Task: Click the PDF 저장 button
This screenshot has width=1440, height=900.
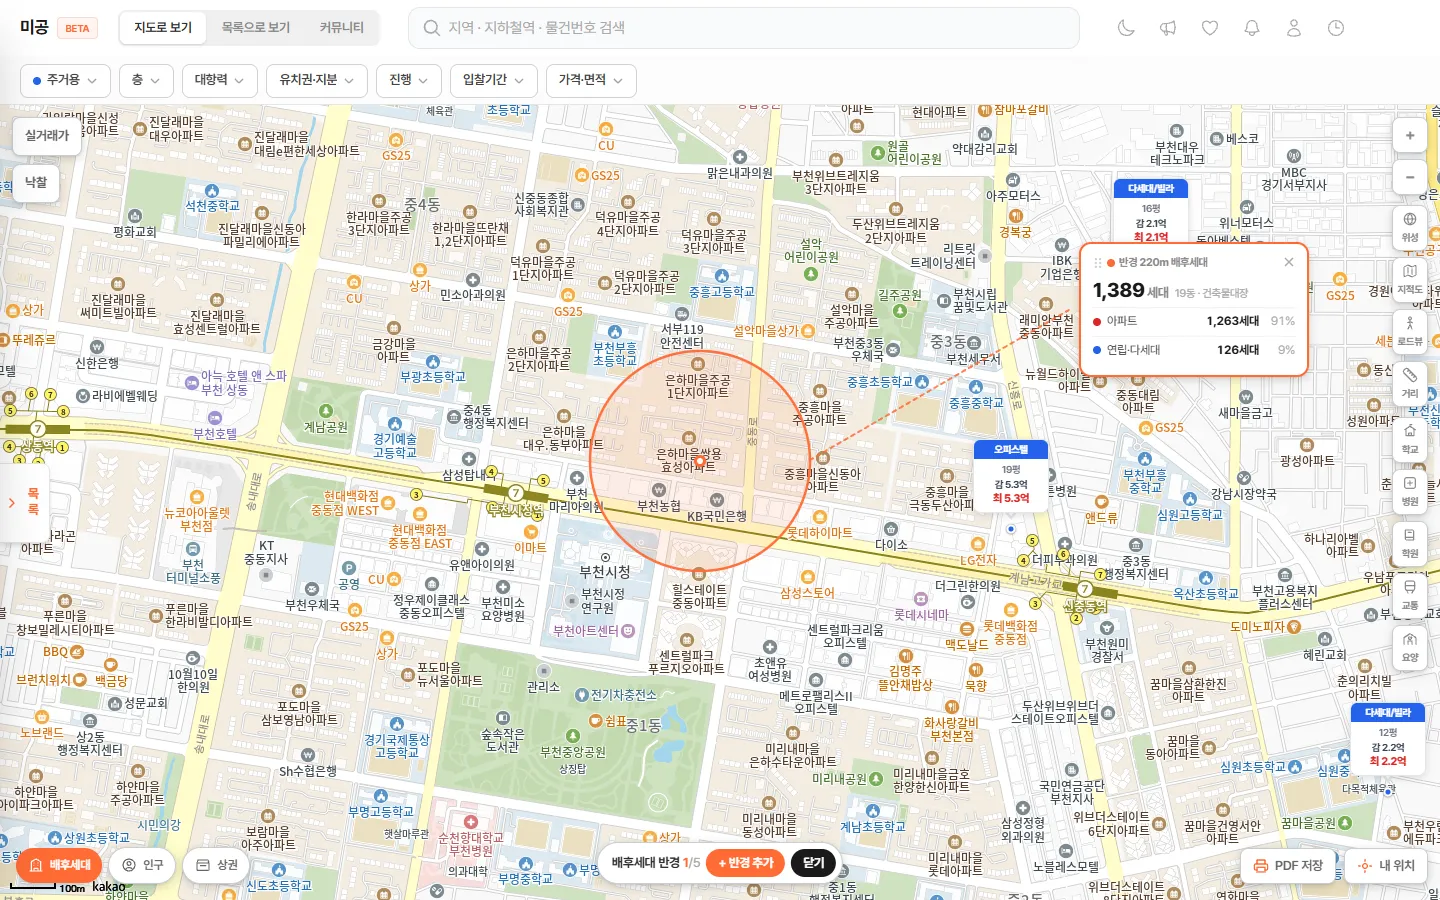Action: tap(1288, 866)
